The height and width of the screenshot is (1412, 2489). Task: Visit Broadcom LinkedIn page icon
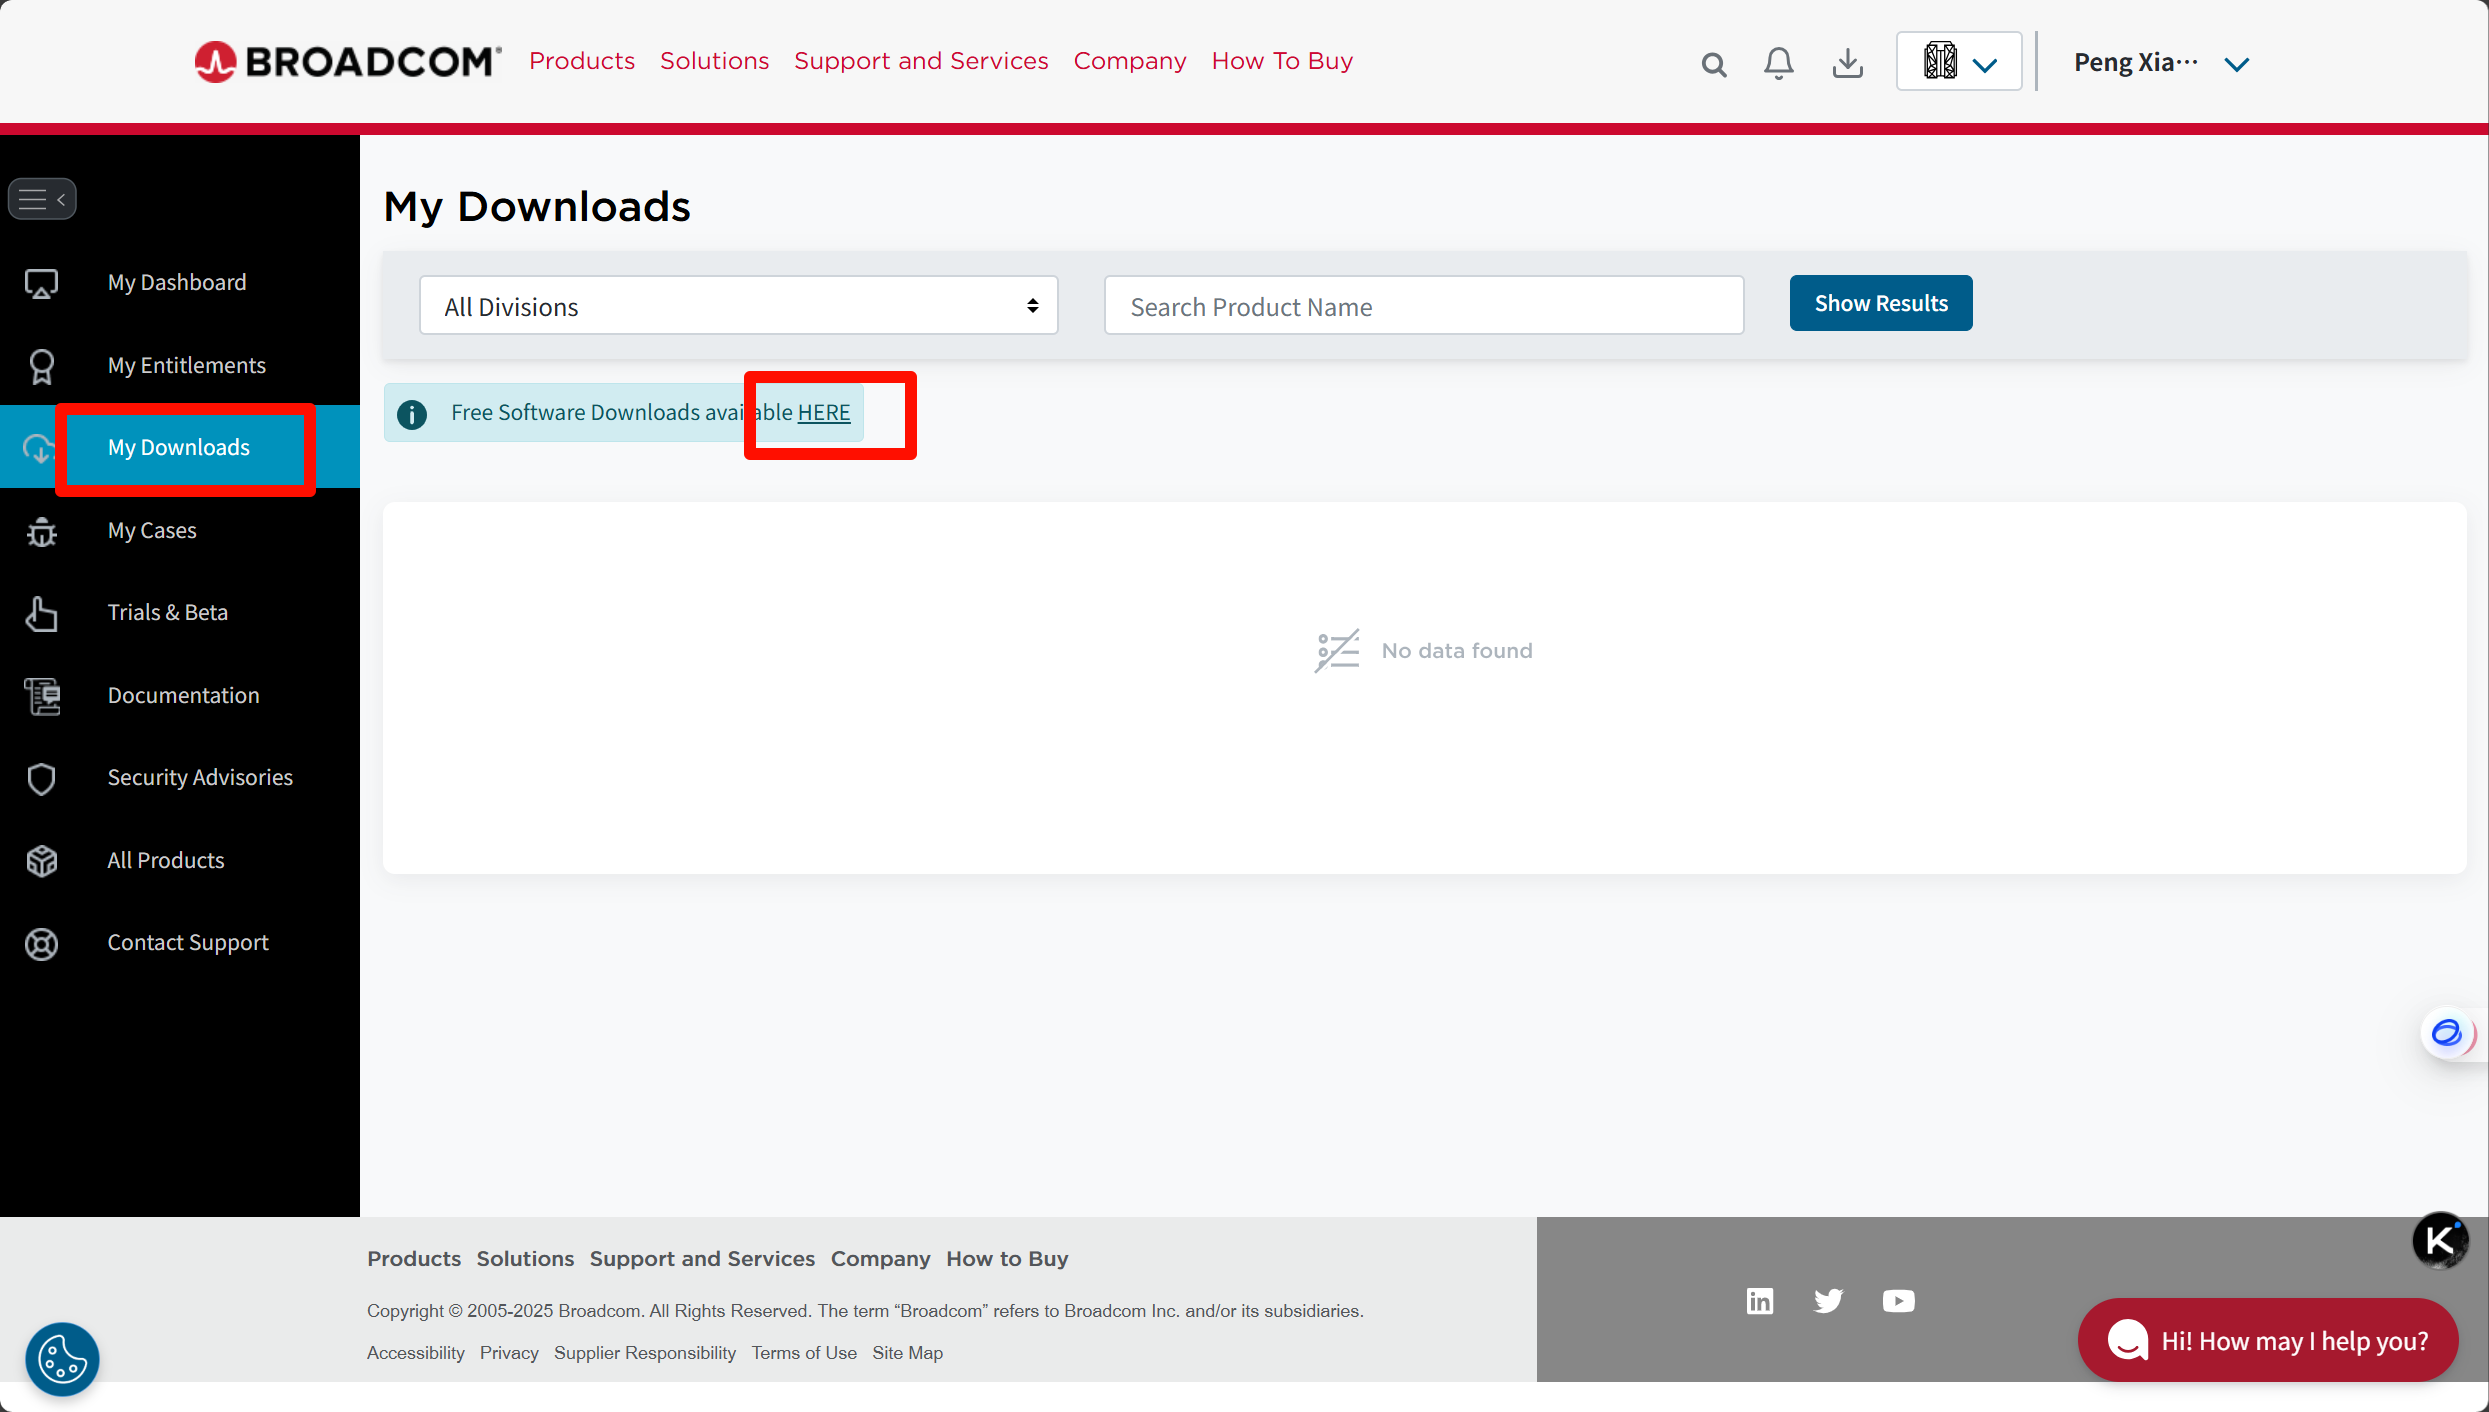coord(1760,1301)
